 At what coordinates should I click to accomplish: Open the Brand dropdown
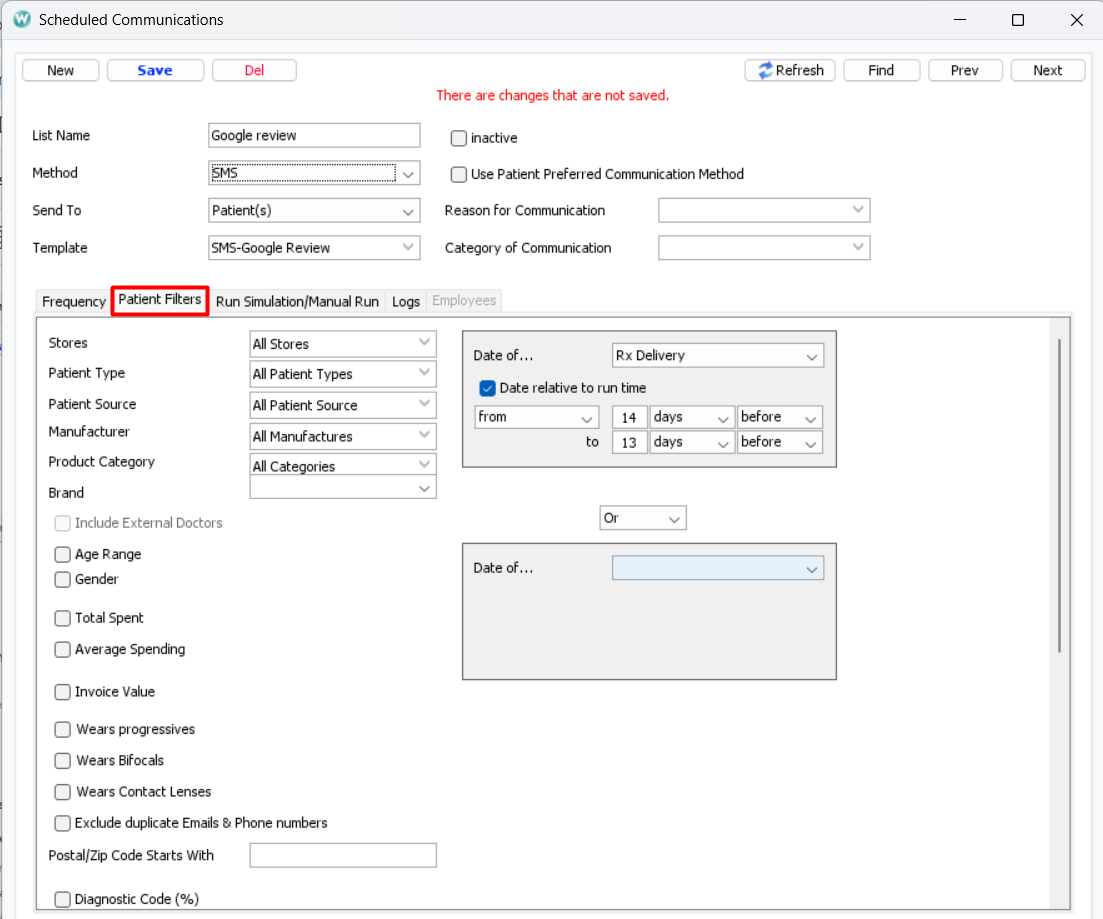[343, 488]
